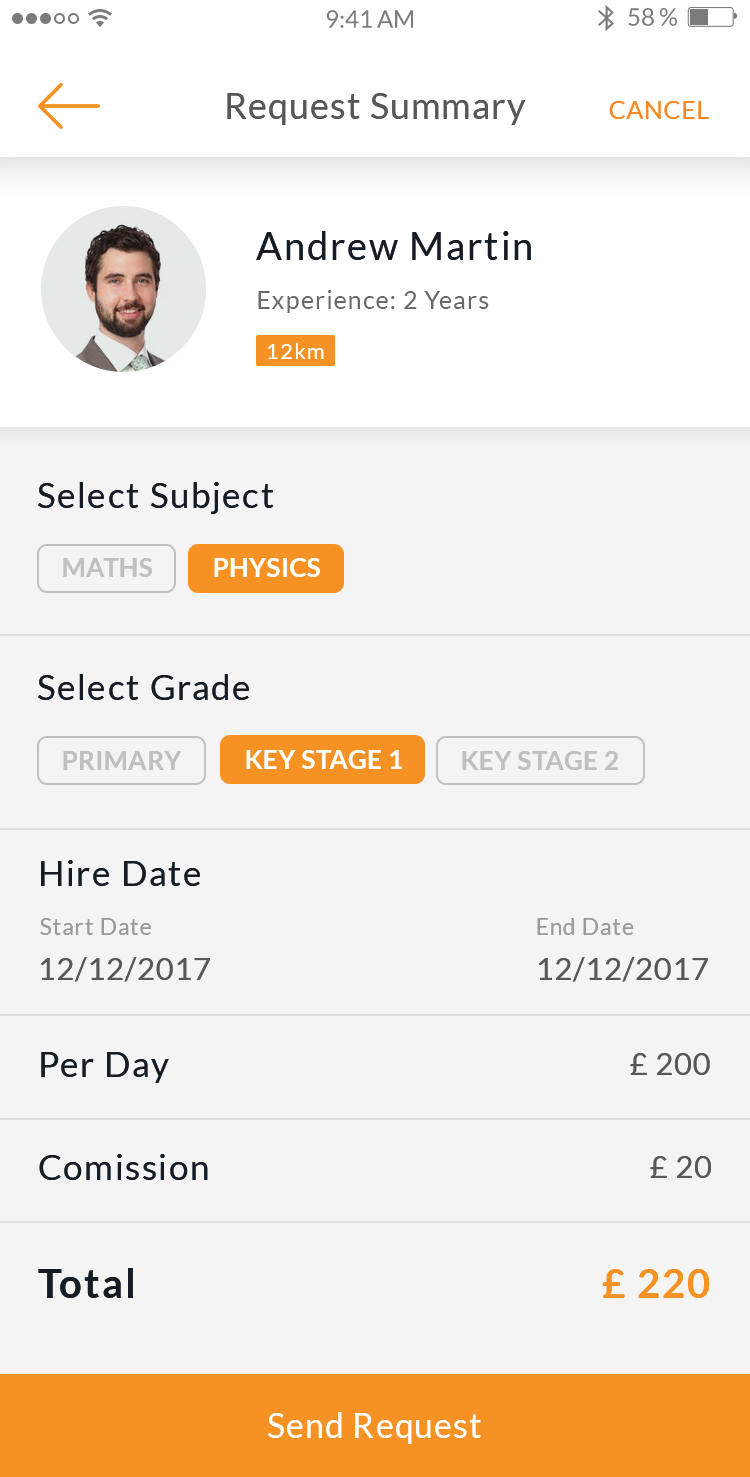Cancel the request summary
This screenshot has height=1477, width=750.
coord(658,110)
